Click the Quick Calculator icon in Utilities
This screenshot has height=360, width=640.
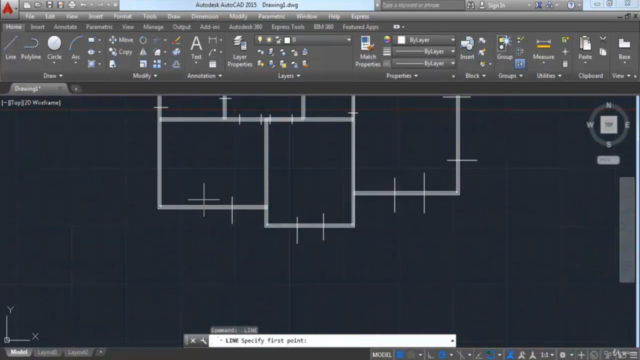click(x=565, y=64)
